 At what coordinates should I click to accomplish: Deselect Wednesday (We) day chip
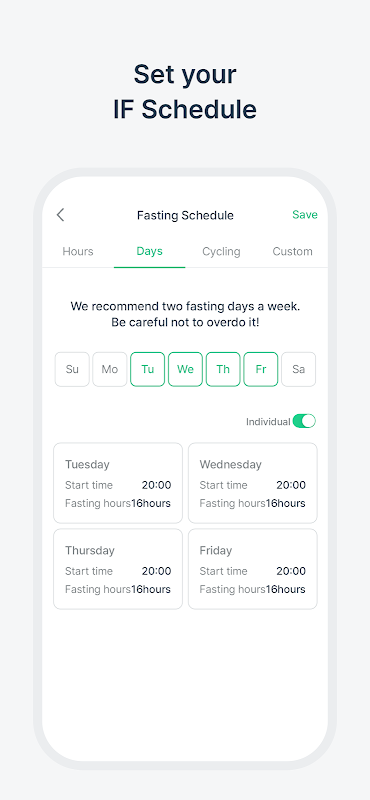[x=185, y=369]
